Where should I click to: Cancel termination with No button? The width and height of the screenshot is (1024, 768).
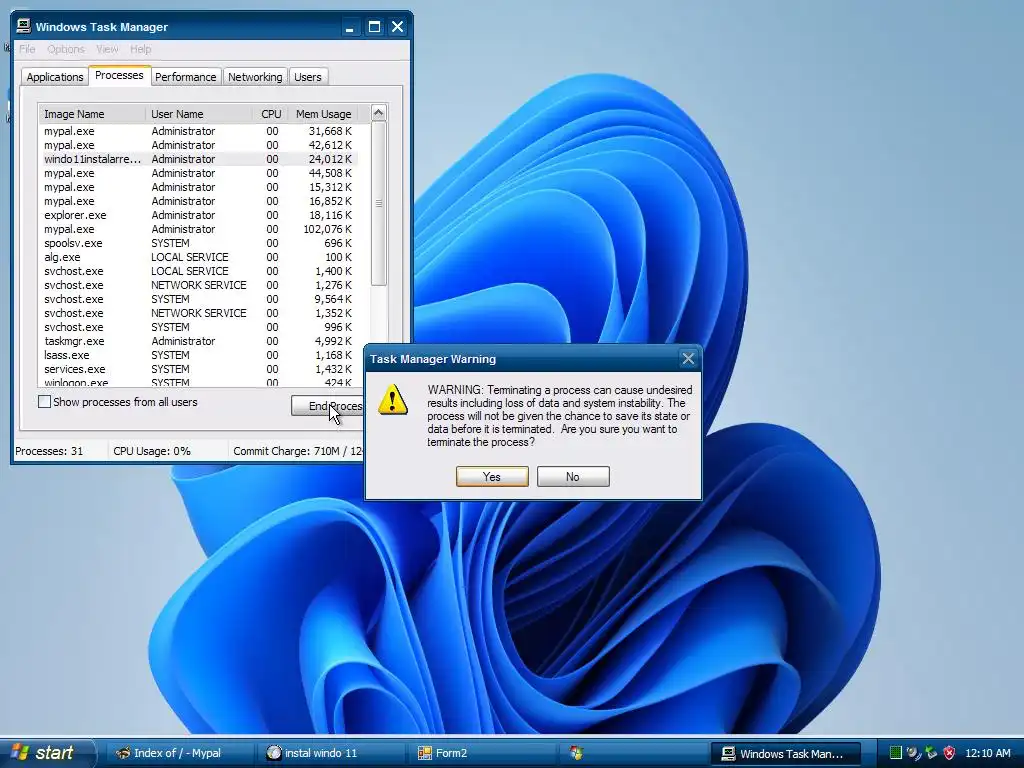tap(573, 477)
